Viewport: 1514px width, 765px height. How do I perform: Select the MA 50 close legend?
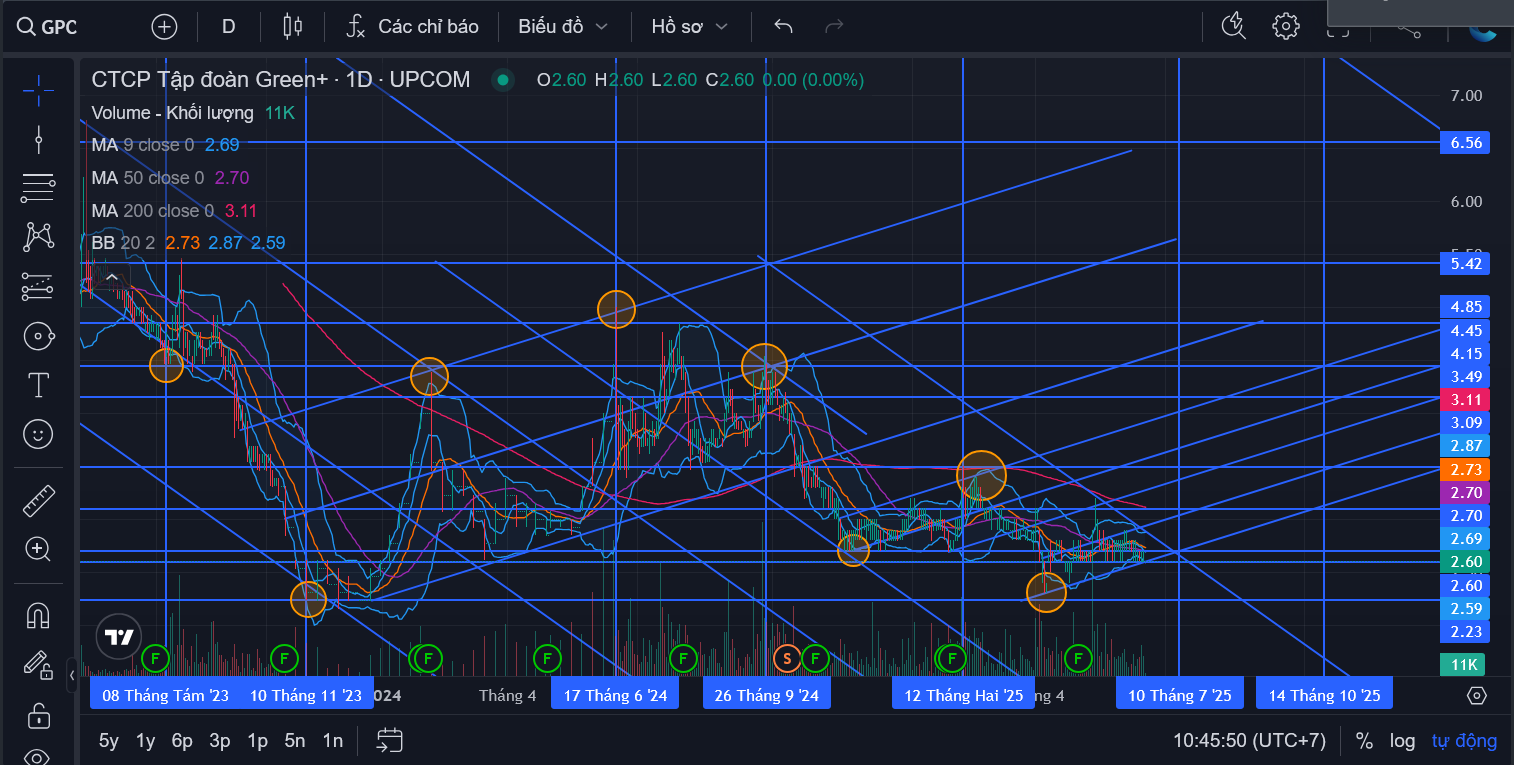[x=147, y=178]
